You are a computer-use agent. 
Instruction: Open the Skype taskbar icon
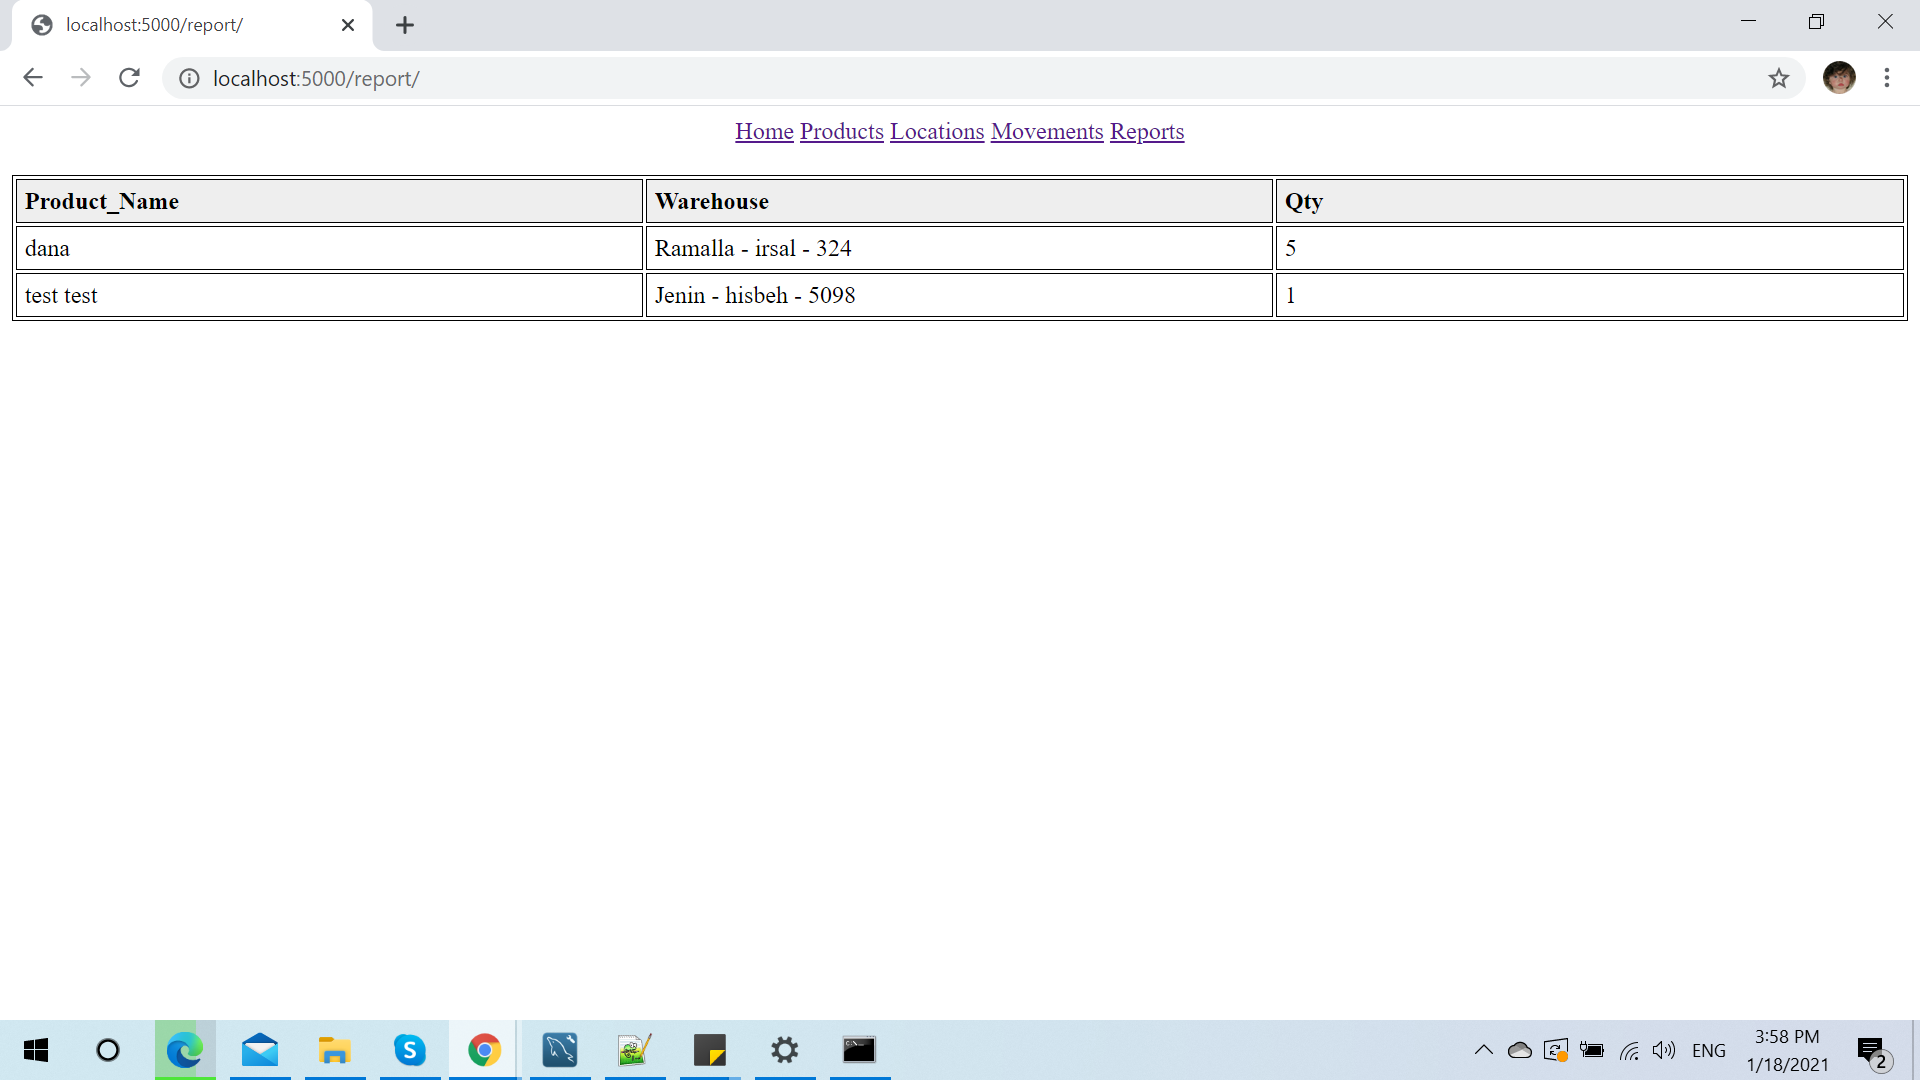409,1050
